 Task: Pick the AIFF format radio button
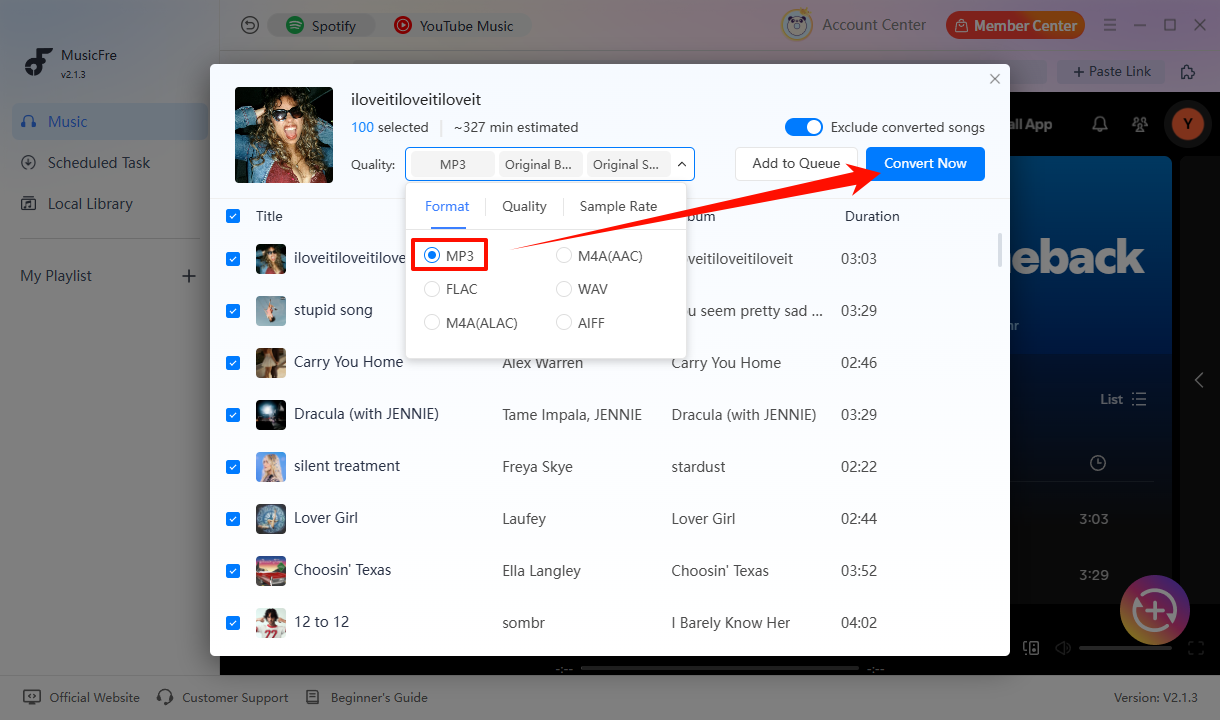tap(564, 323)
